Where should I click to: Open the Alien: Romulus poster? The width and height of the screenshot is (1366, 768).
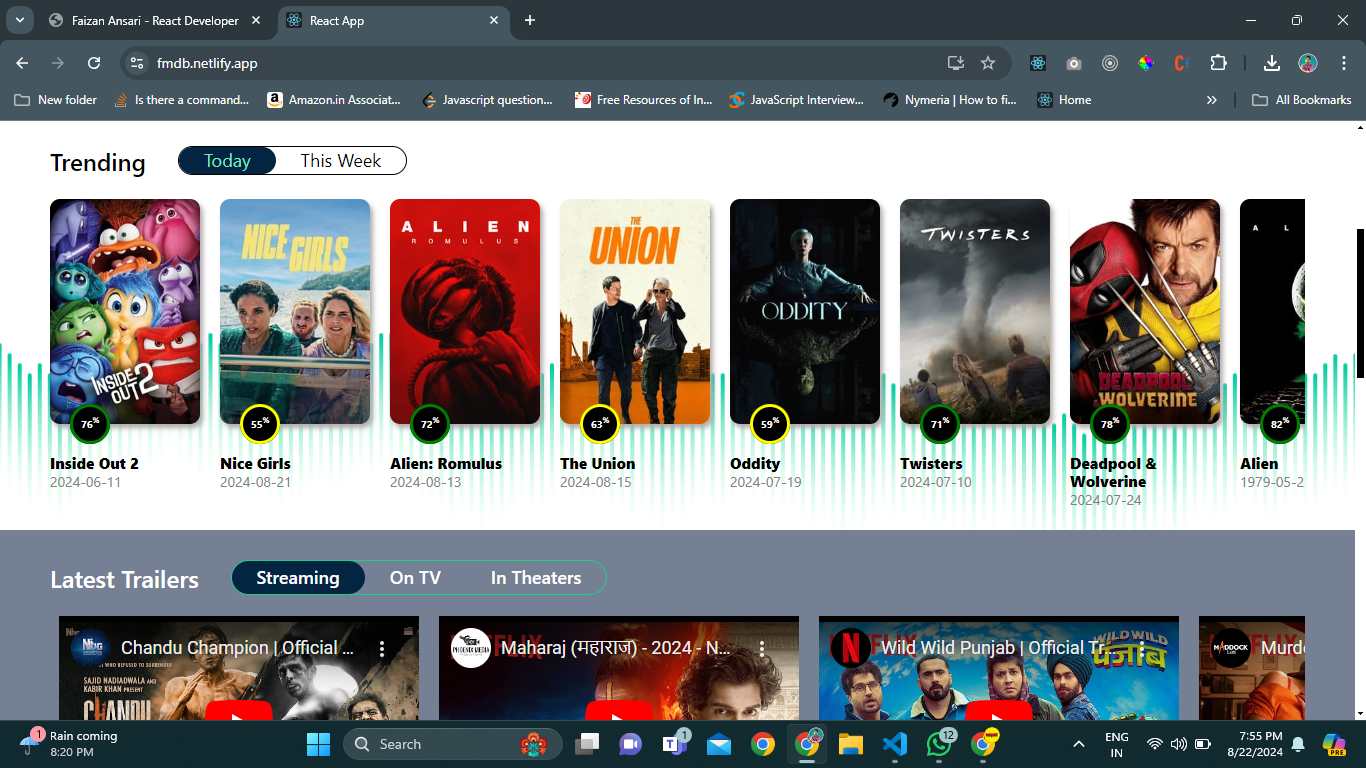click(x=465, y=311)
